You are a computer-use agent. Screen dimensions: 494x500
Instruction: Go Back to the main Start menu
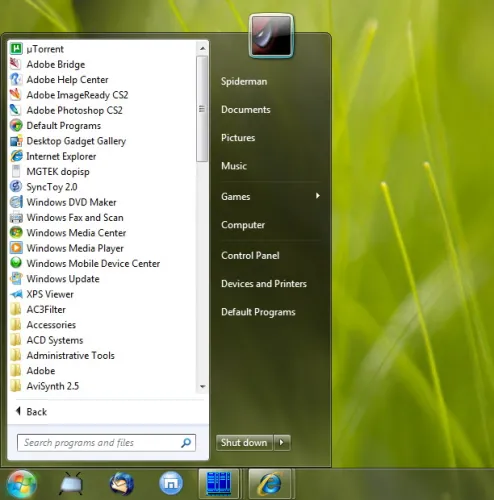[x=32, y=412]
